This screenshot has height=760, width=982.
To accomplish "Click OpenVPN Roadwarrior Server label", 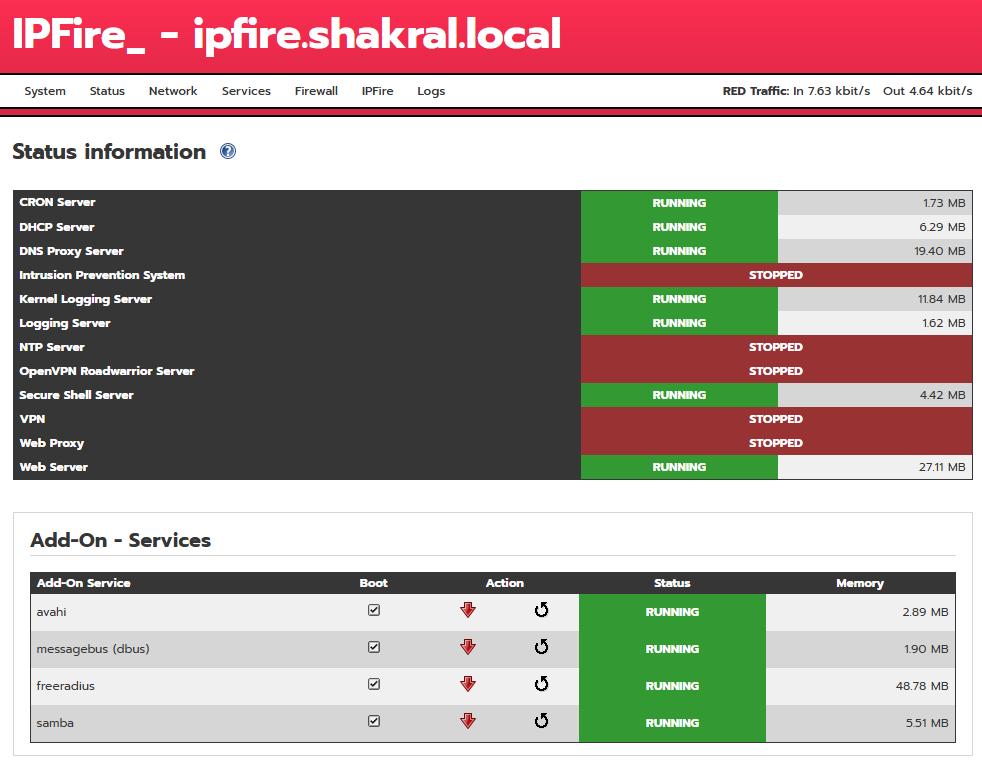I will tap(106, 371).
